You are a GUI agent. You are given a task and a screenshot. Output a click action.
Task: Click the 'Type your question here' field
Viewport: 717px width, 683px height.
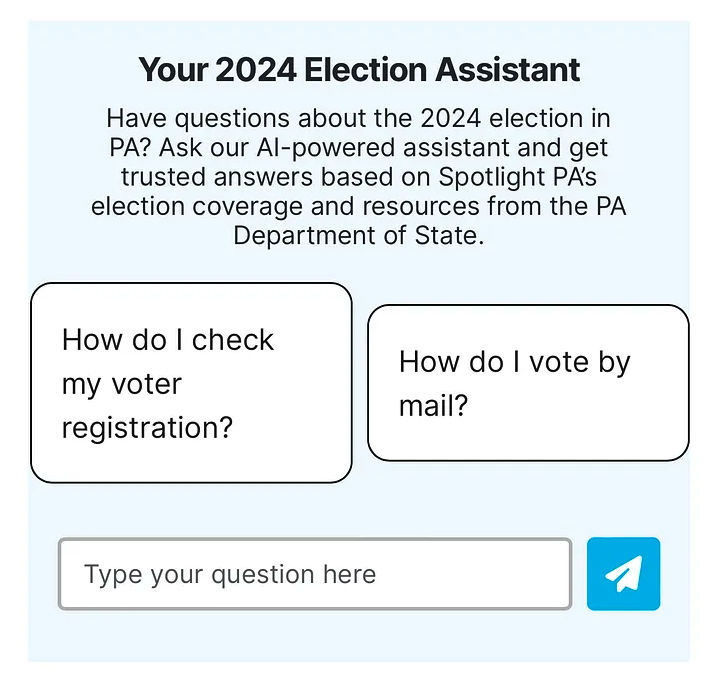[x=314, y=574]
